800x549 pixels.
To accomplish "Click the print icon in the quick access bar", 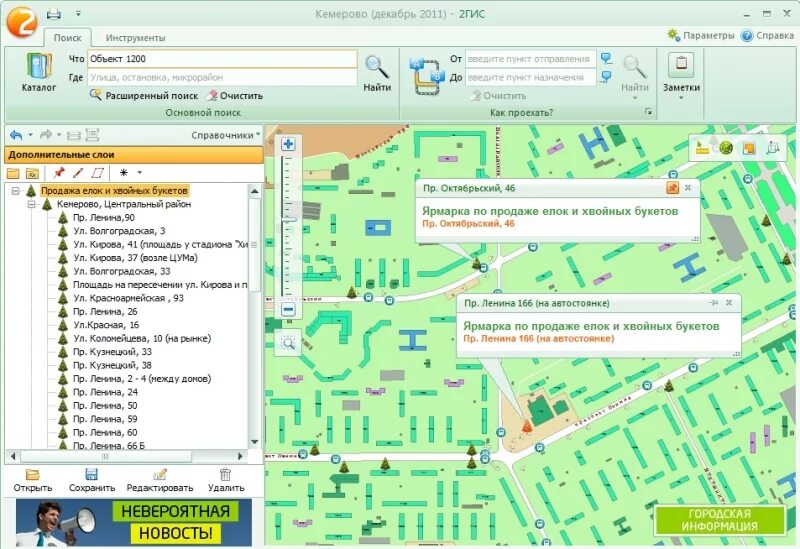I will pyautogui.click(x=54, y=14).
